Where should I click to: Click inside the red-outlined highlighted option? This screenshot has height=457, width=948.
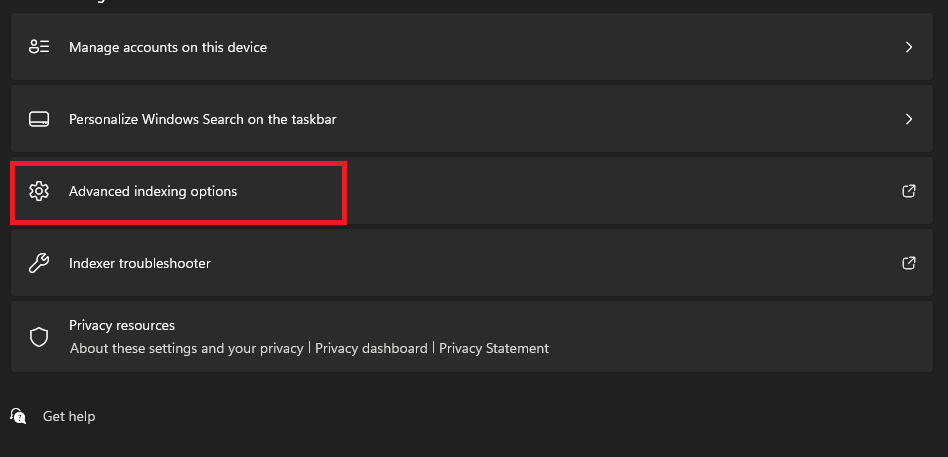pos(178,193)
